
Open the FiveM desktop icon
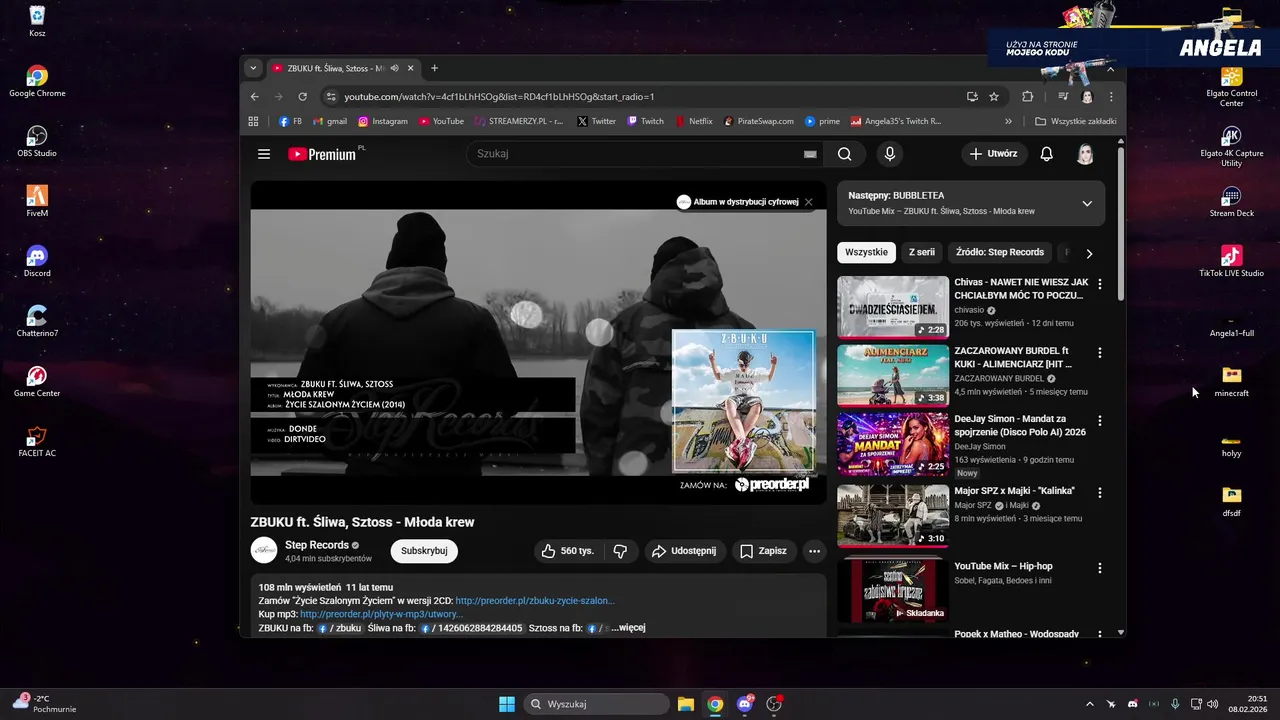click(37, 201)
